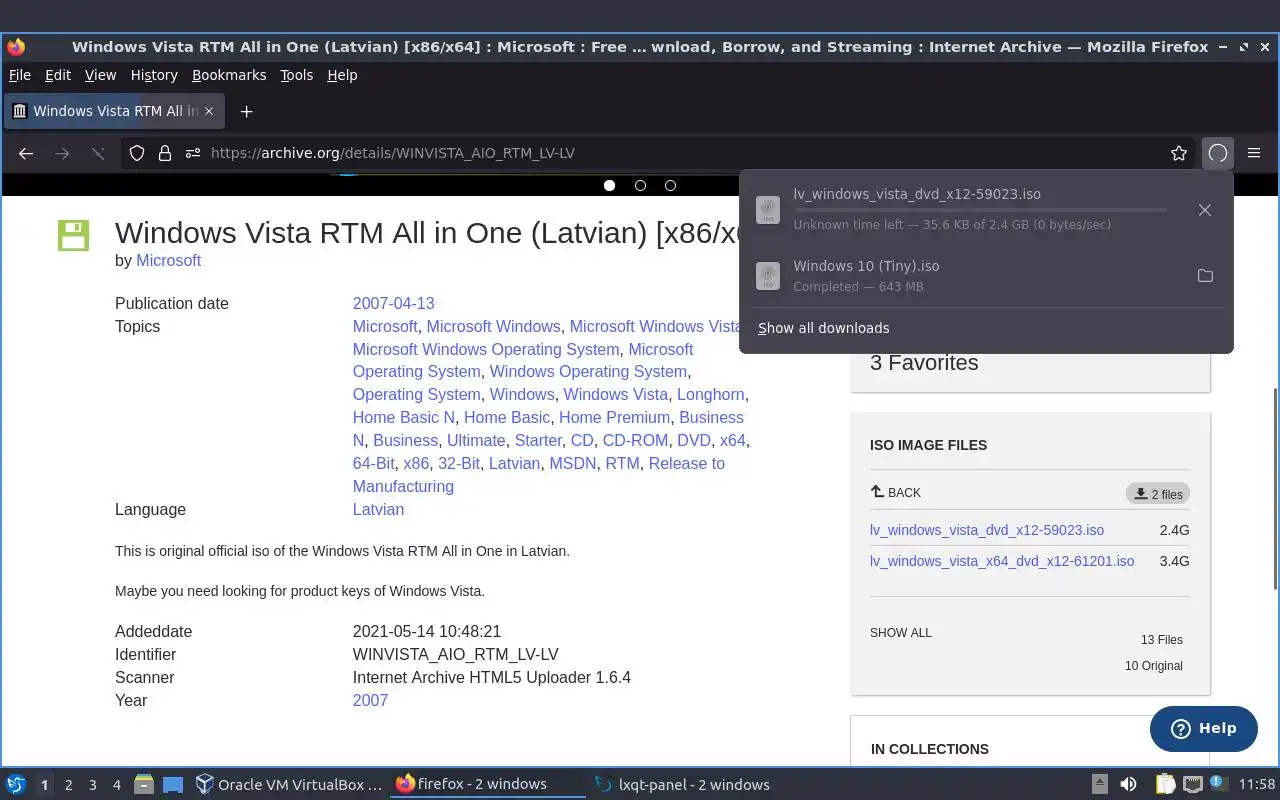
Task: Open a new browser tab
Action: click(246, 111)
